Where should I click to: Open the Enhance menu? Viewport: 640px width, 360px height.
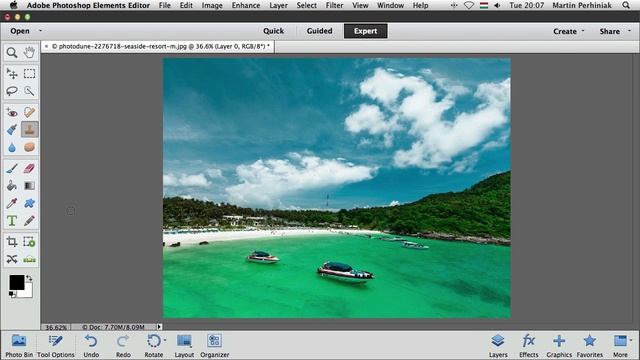pyautogui.click(x=246, y=5)
